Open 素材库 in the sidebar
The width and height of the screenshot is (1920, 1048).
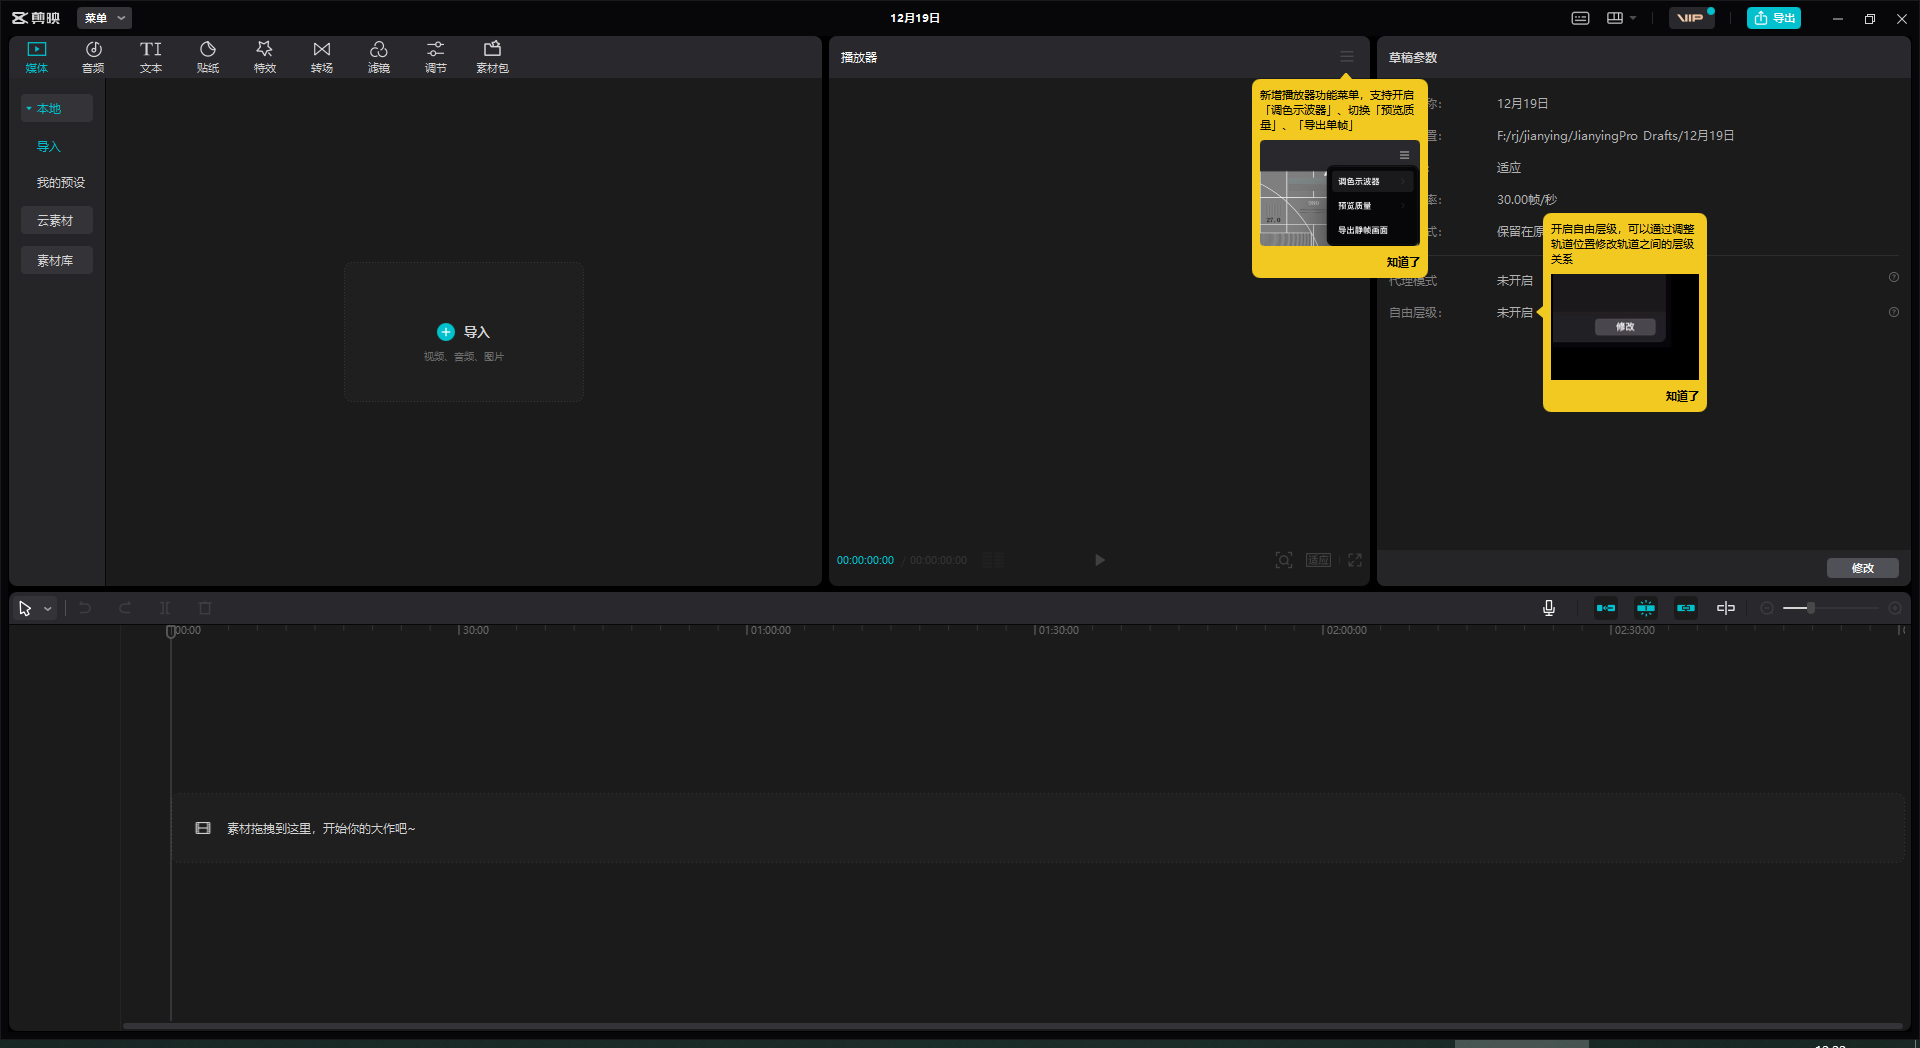coord(57,260)
